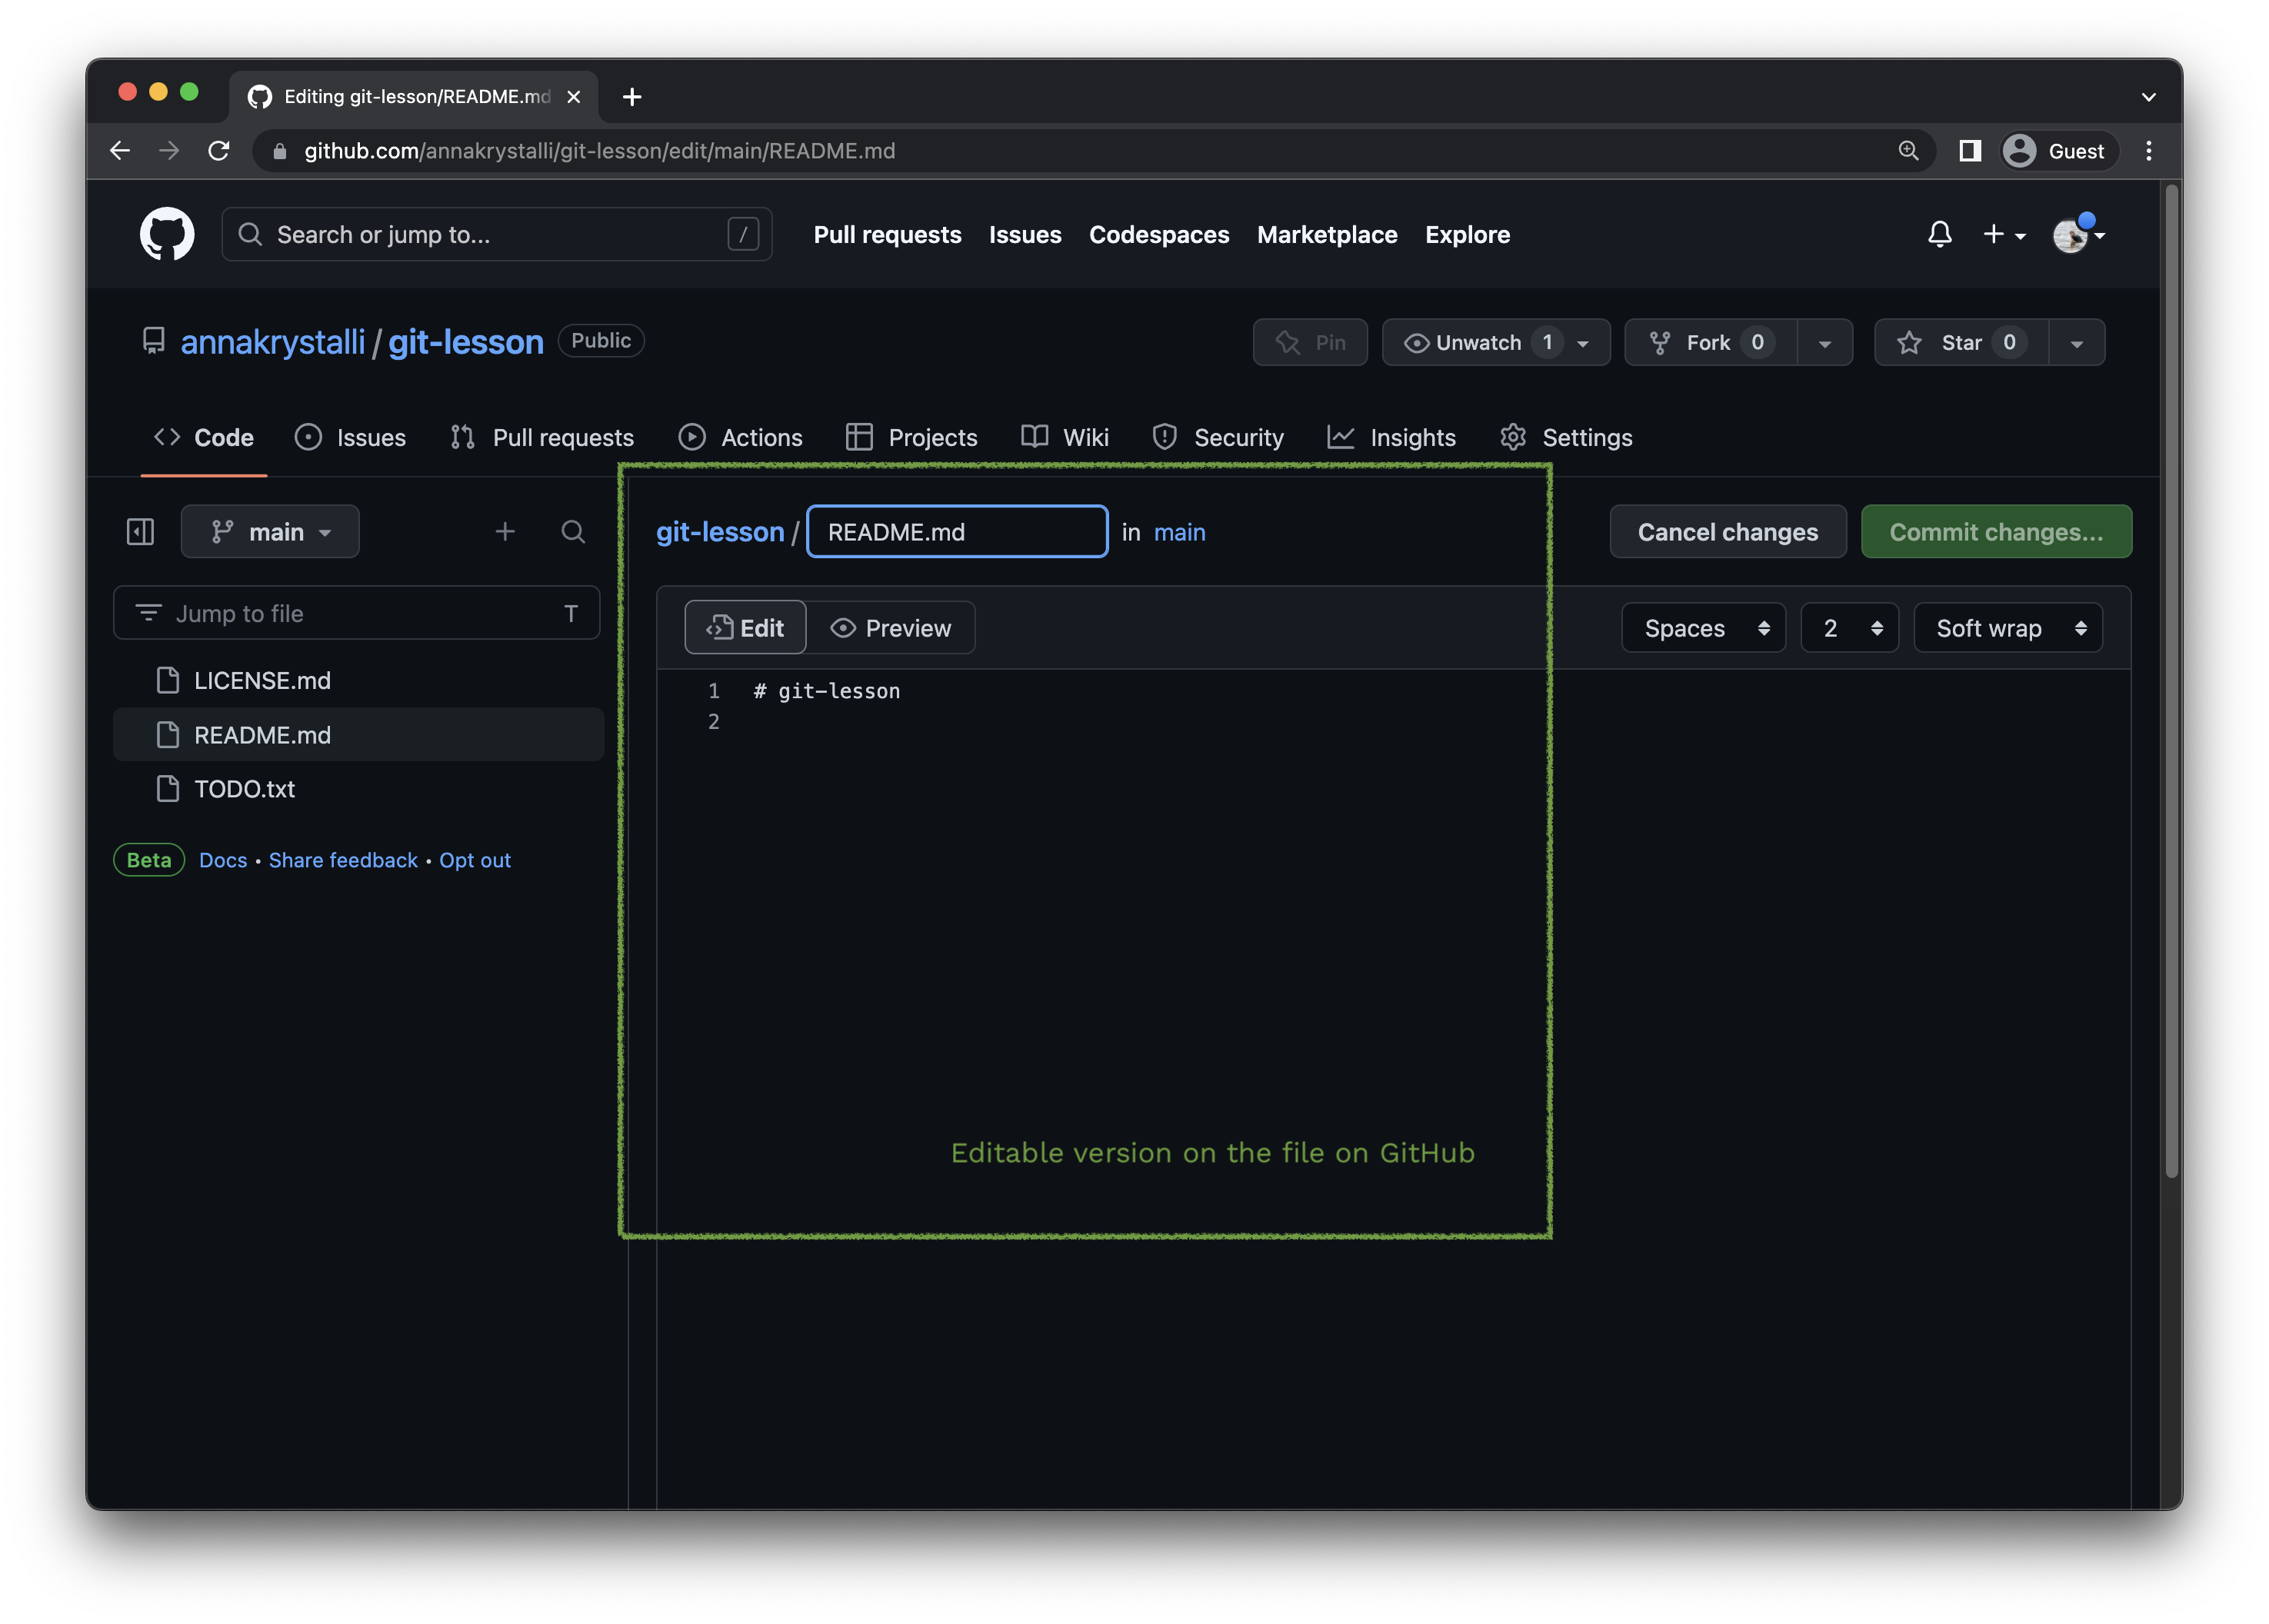Click the Unwatch button

coord(1496,342)
